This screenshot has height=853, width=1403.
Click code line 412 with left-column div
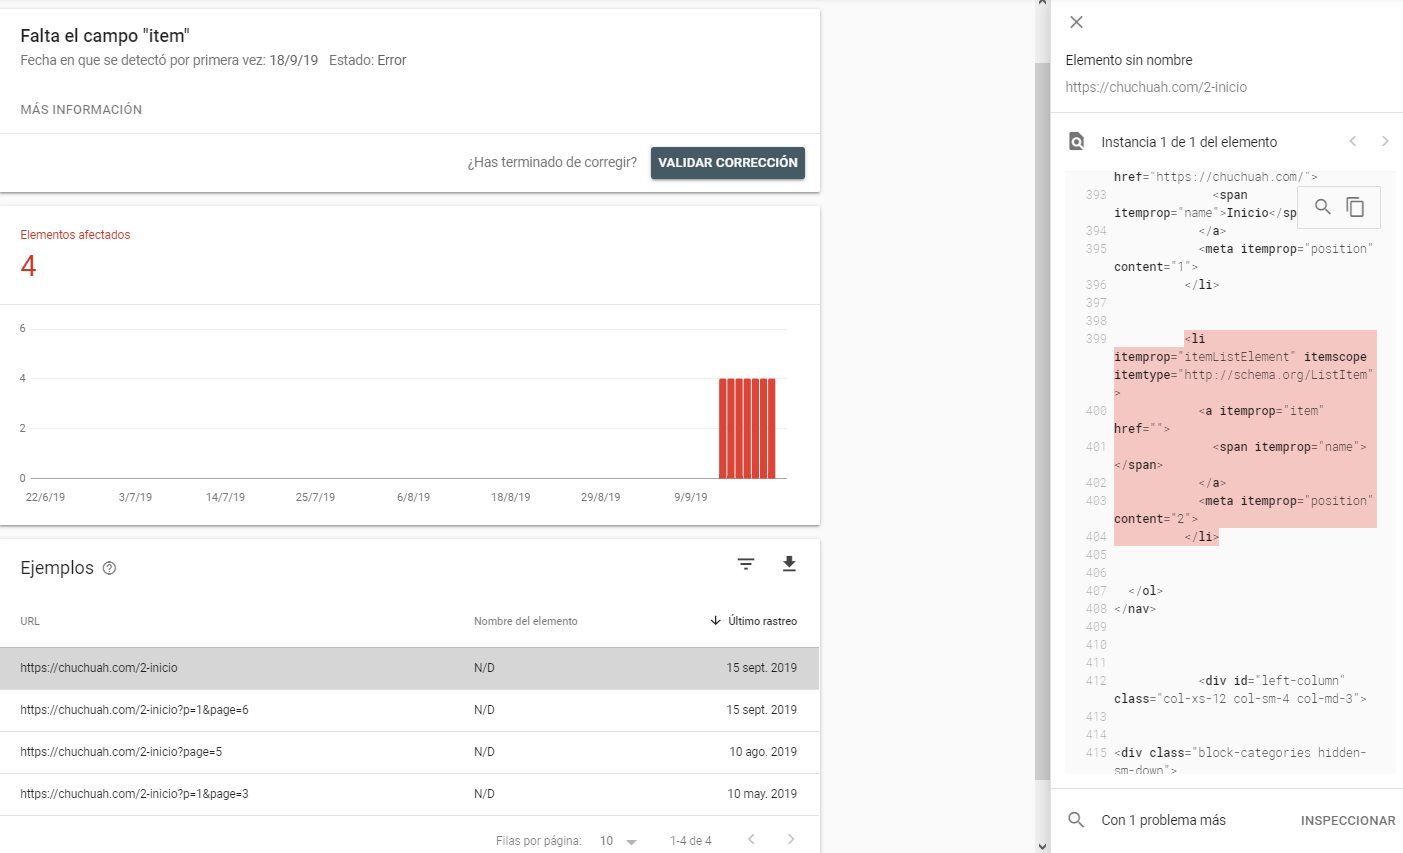(1240, 689)
